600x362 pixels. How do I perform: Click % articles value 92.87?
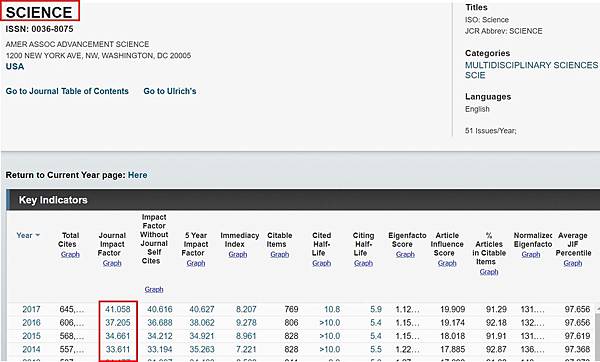496,349
